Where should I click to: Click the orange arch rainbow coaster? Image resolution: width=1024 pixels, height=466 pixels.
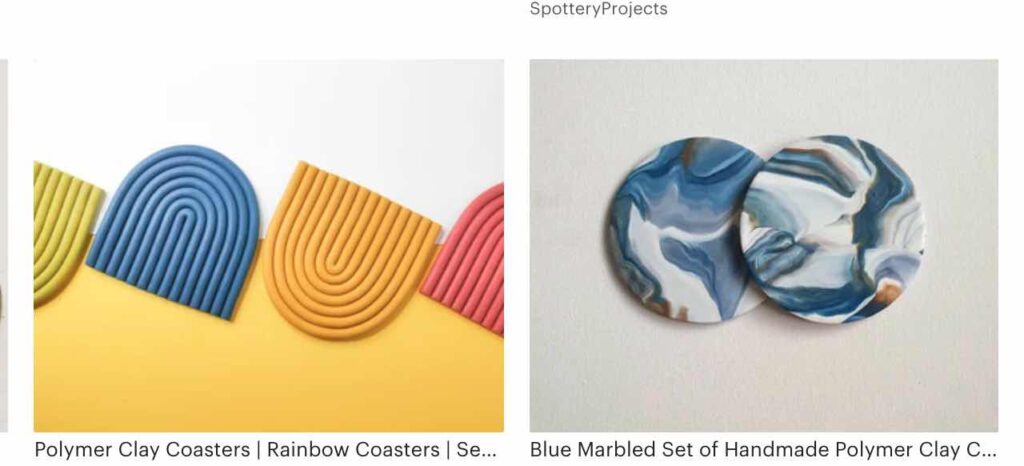[351, 251]
